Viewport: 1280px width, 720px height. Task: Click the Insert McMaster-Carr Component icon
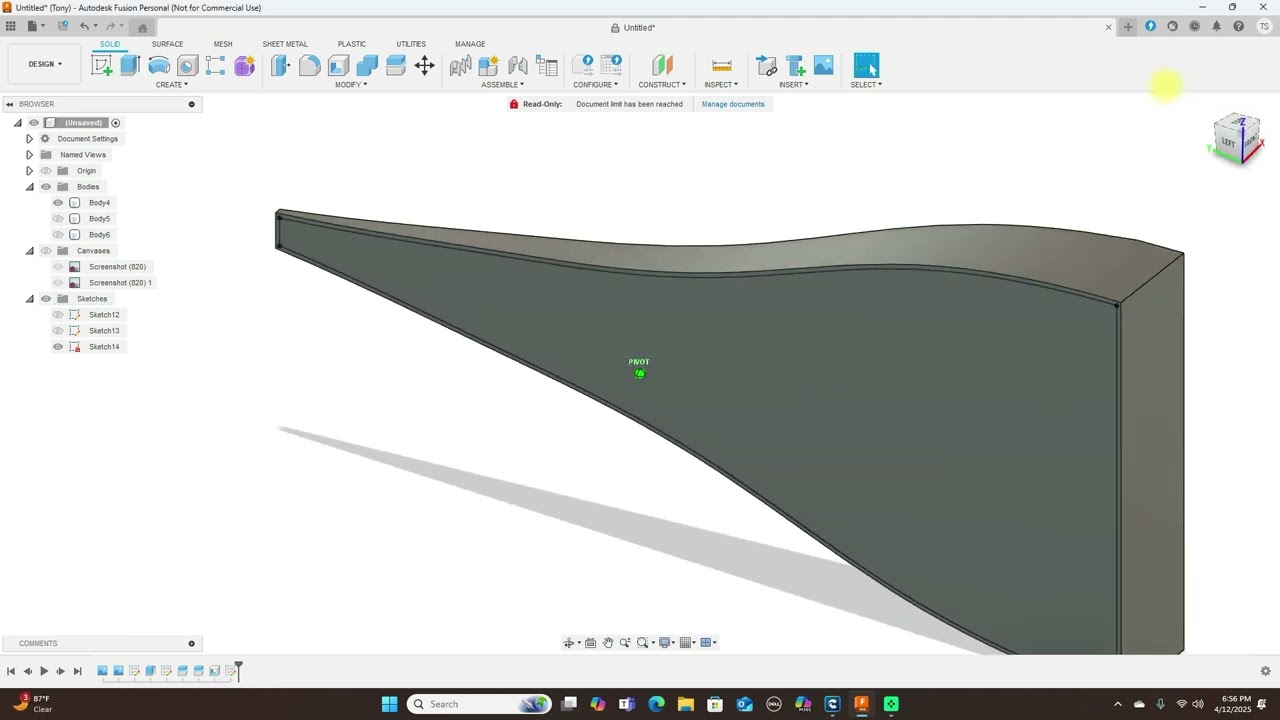796,66
